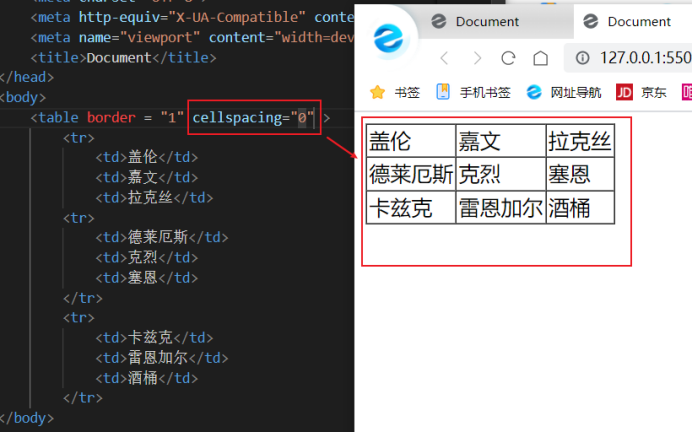693x433 pixels.
Task: Click the address bar showing 127.0.0.1
Action: [628, 58]
